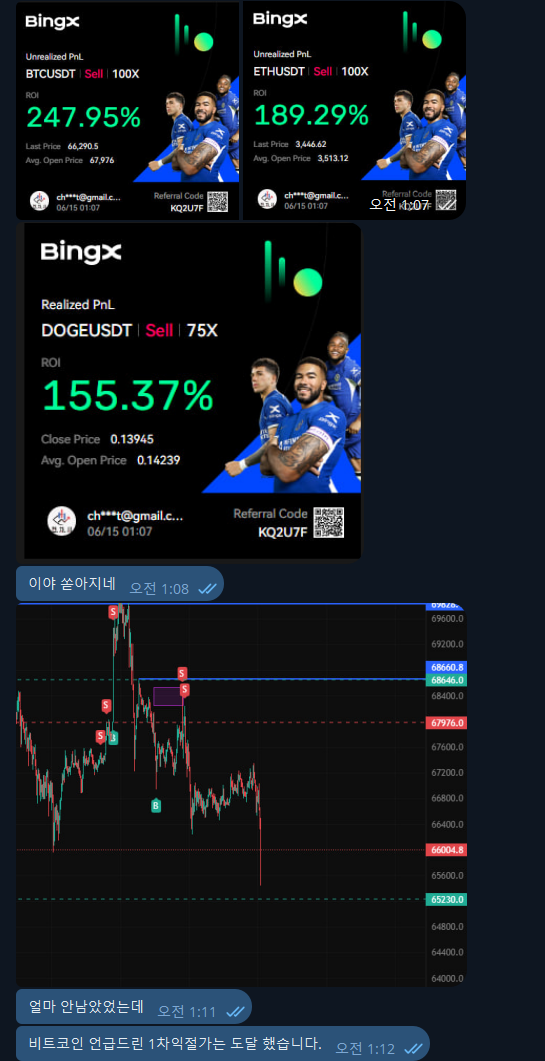Click the QR code on the DOGEUSDT card
Image resolution: width=545 pixels, height=1061 pixels.
pyautogui.click(x=328, y=523)
